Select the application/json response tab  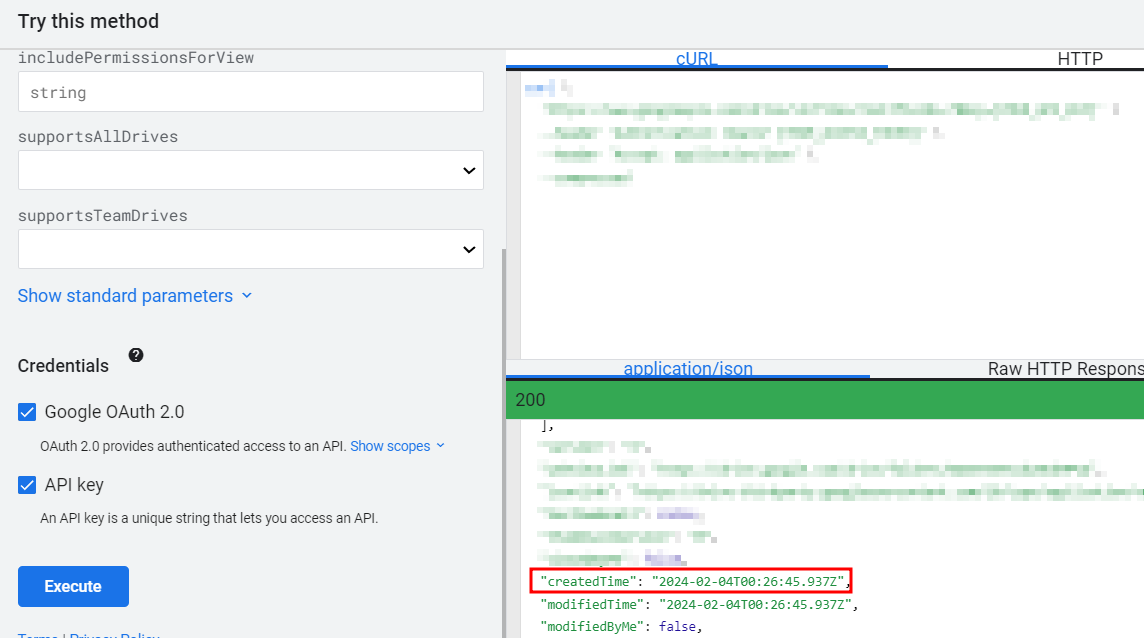click(x=688, y=369)
